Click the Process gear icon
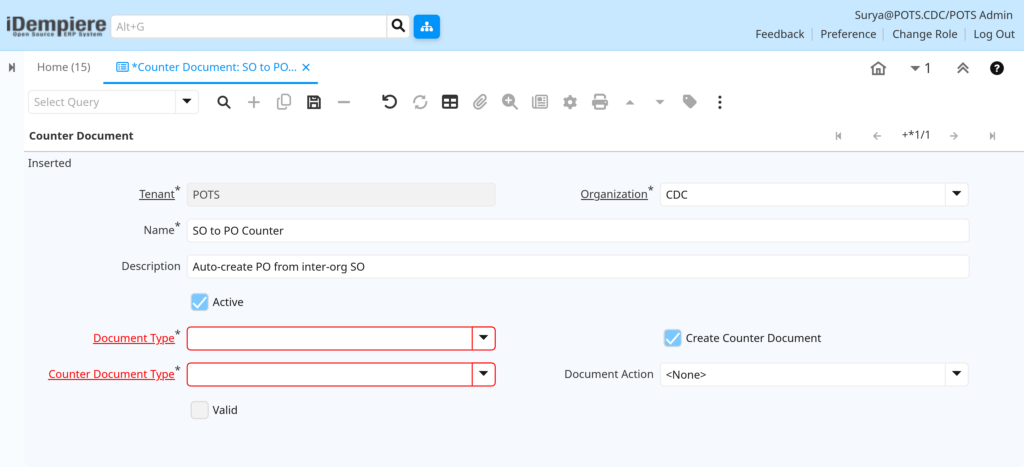The width and height of the screenshot is (1024, 467). point(570,102)
